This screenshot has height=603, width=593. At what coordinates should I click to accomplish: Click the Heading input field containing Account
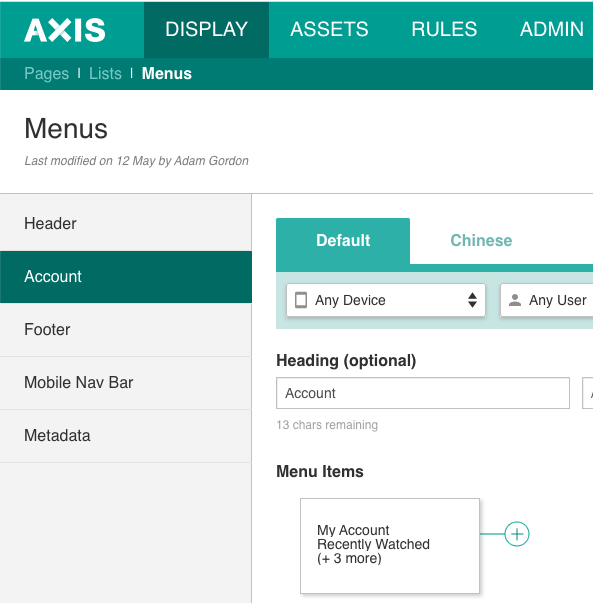[x=423, y=393]
